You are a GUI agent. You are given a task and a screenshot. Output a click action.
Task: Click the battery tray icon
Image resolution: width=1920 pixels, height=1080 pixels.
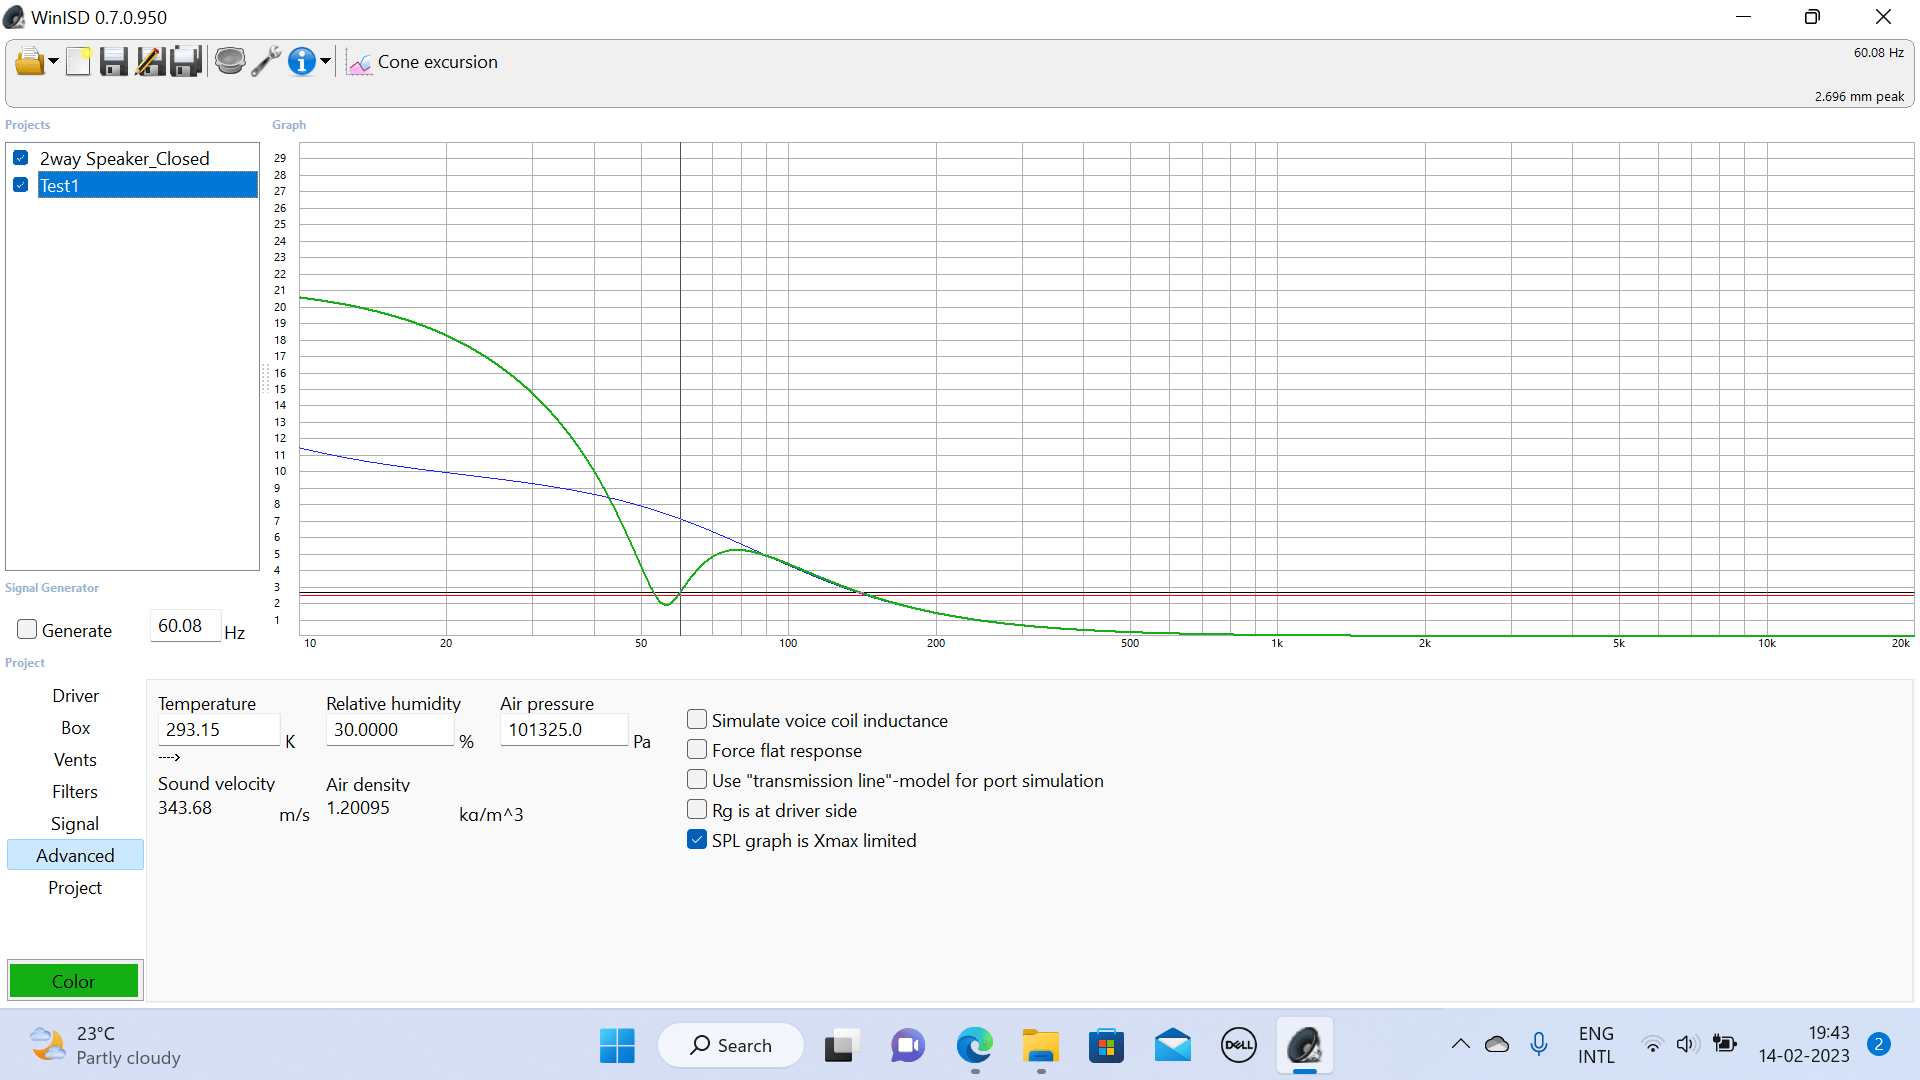point(1725,1044)
